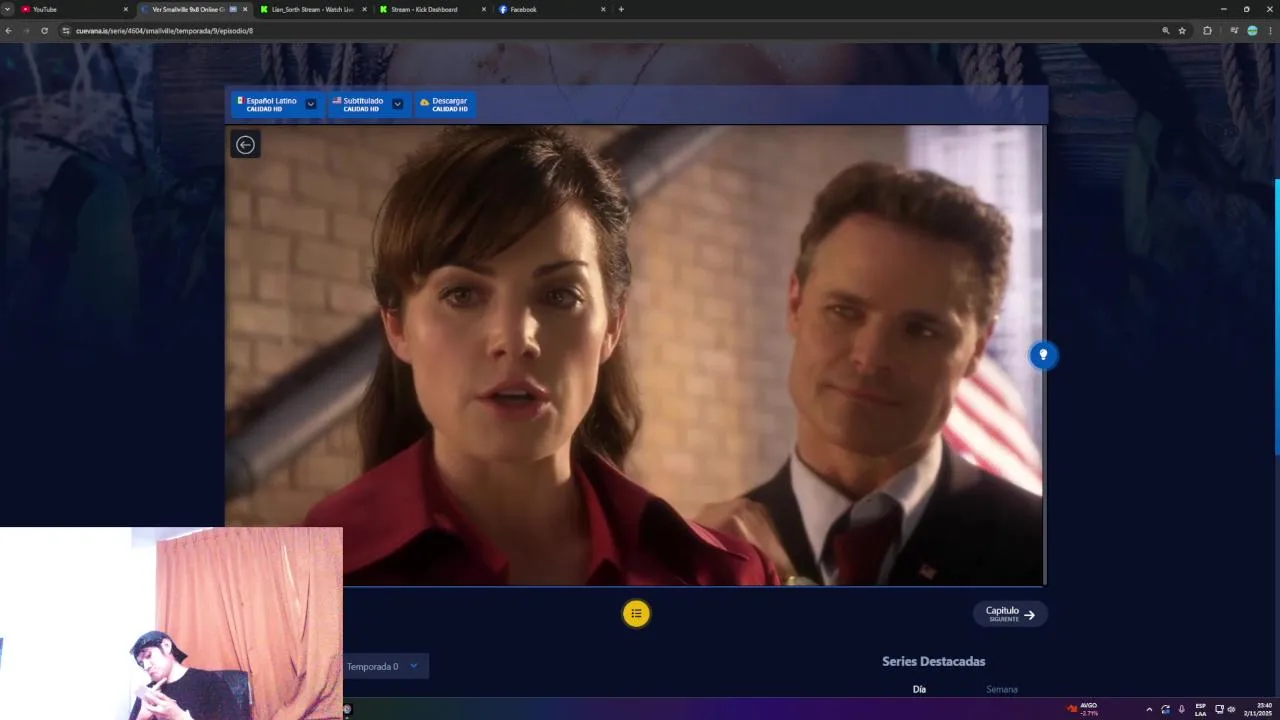The height and width of the screenshot is (720, 1280).
Task: Click the microphone tray icon
Action: (1181, 709)
